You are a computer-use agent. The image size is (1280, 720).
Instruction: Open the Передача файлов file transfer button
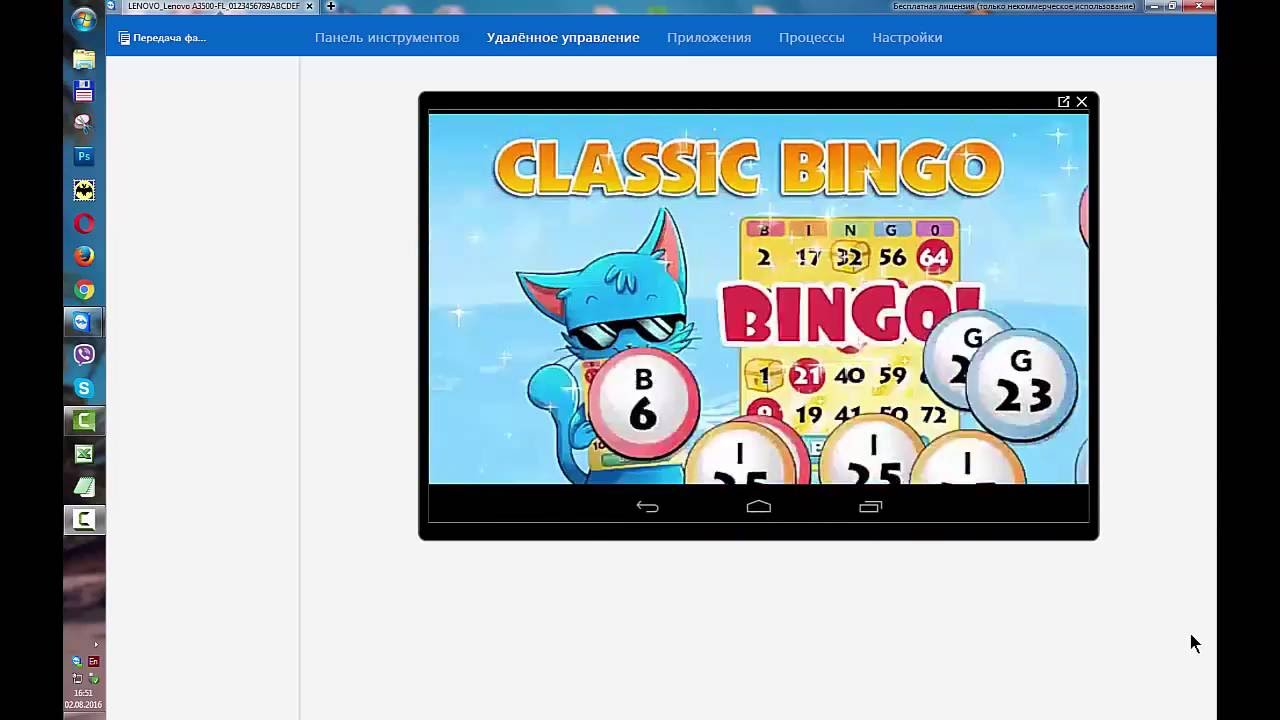point(162,38)
